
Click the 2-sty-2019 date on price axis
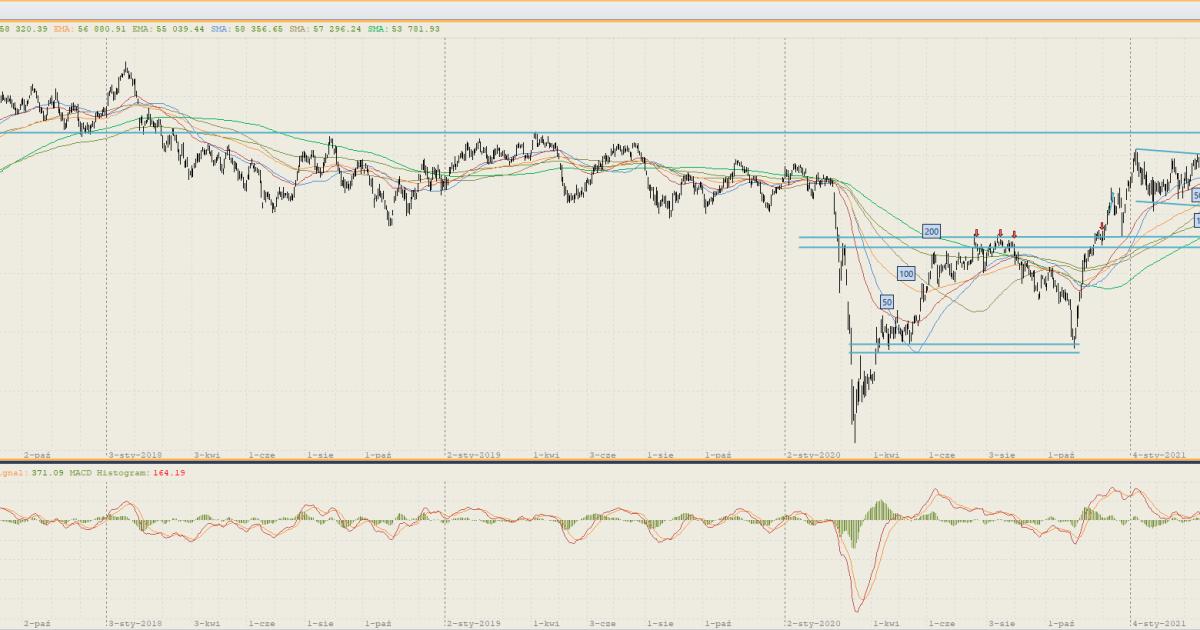473,455
